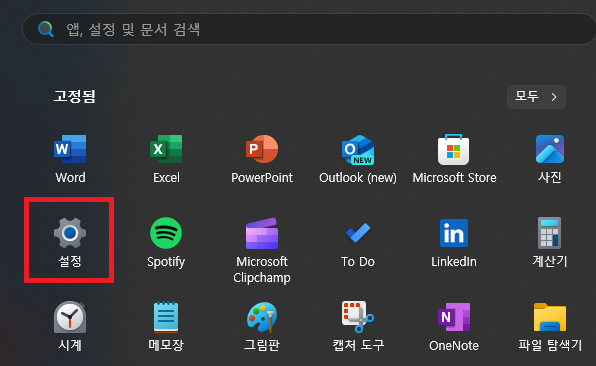Click the search magnifier icon
Viewport: 596px width, 366px height.
click(x=46, y=29)
